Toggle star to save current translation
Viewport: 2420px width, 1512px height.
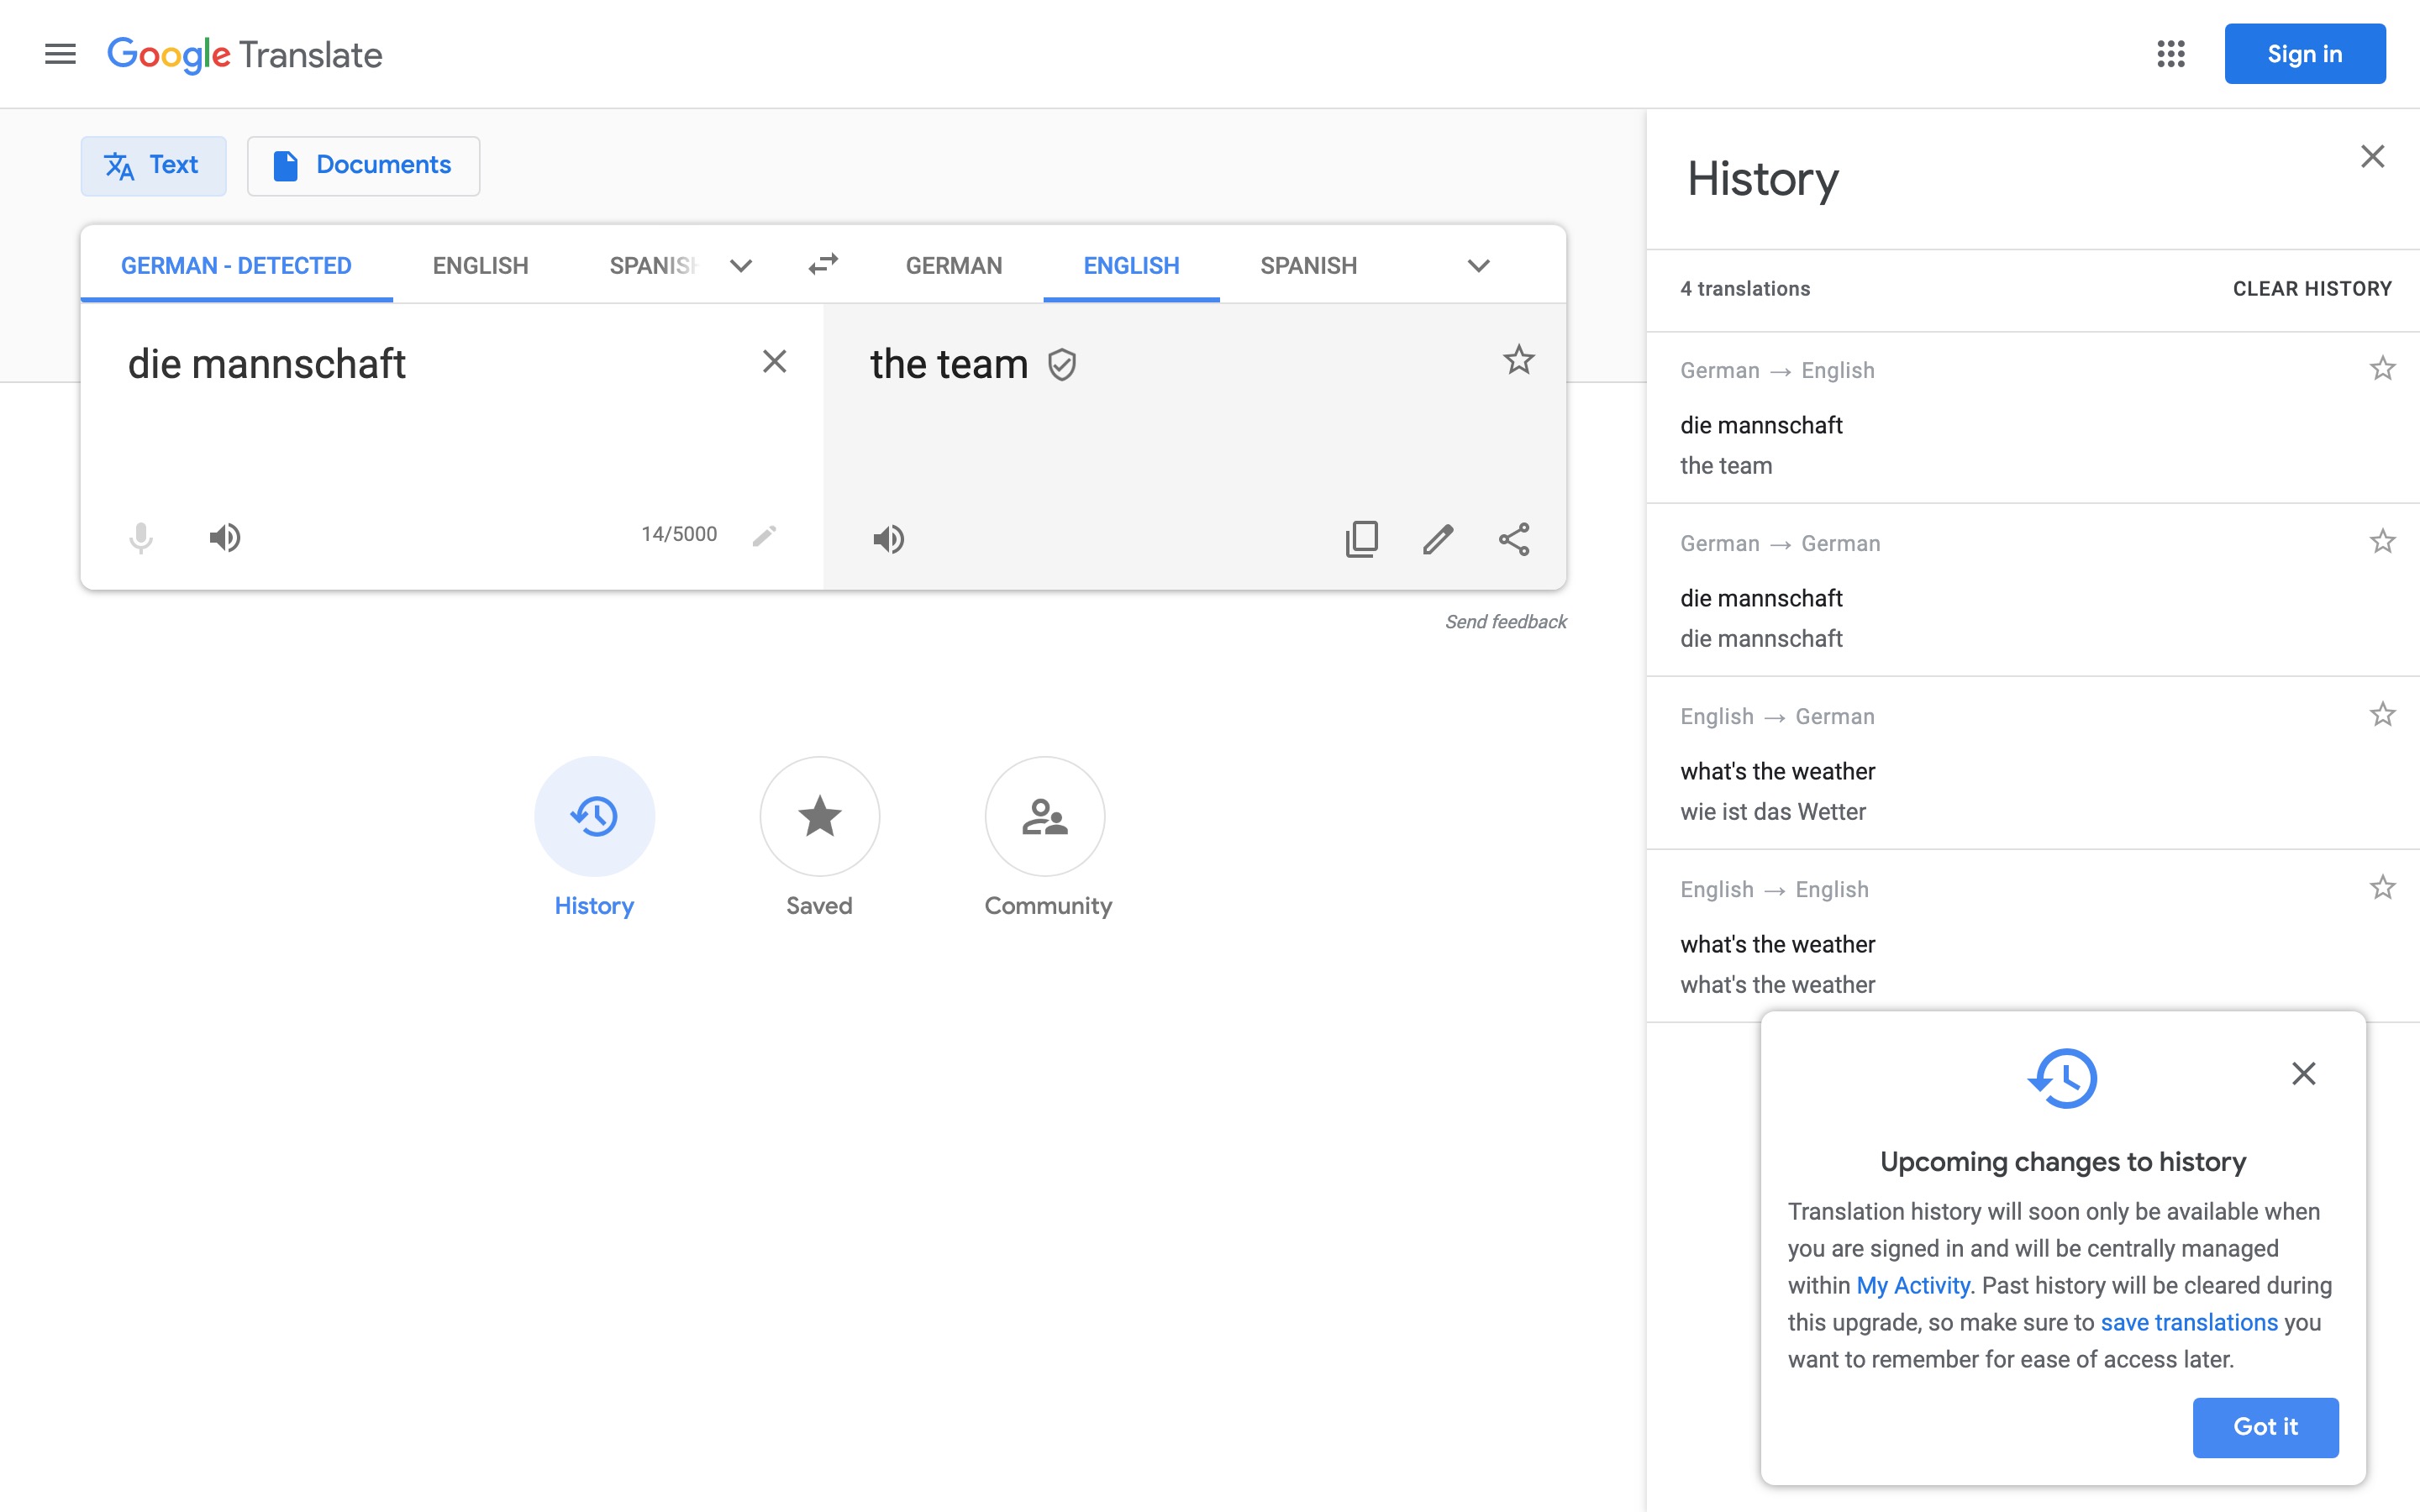[1519, 360]
